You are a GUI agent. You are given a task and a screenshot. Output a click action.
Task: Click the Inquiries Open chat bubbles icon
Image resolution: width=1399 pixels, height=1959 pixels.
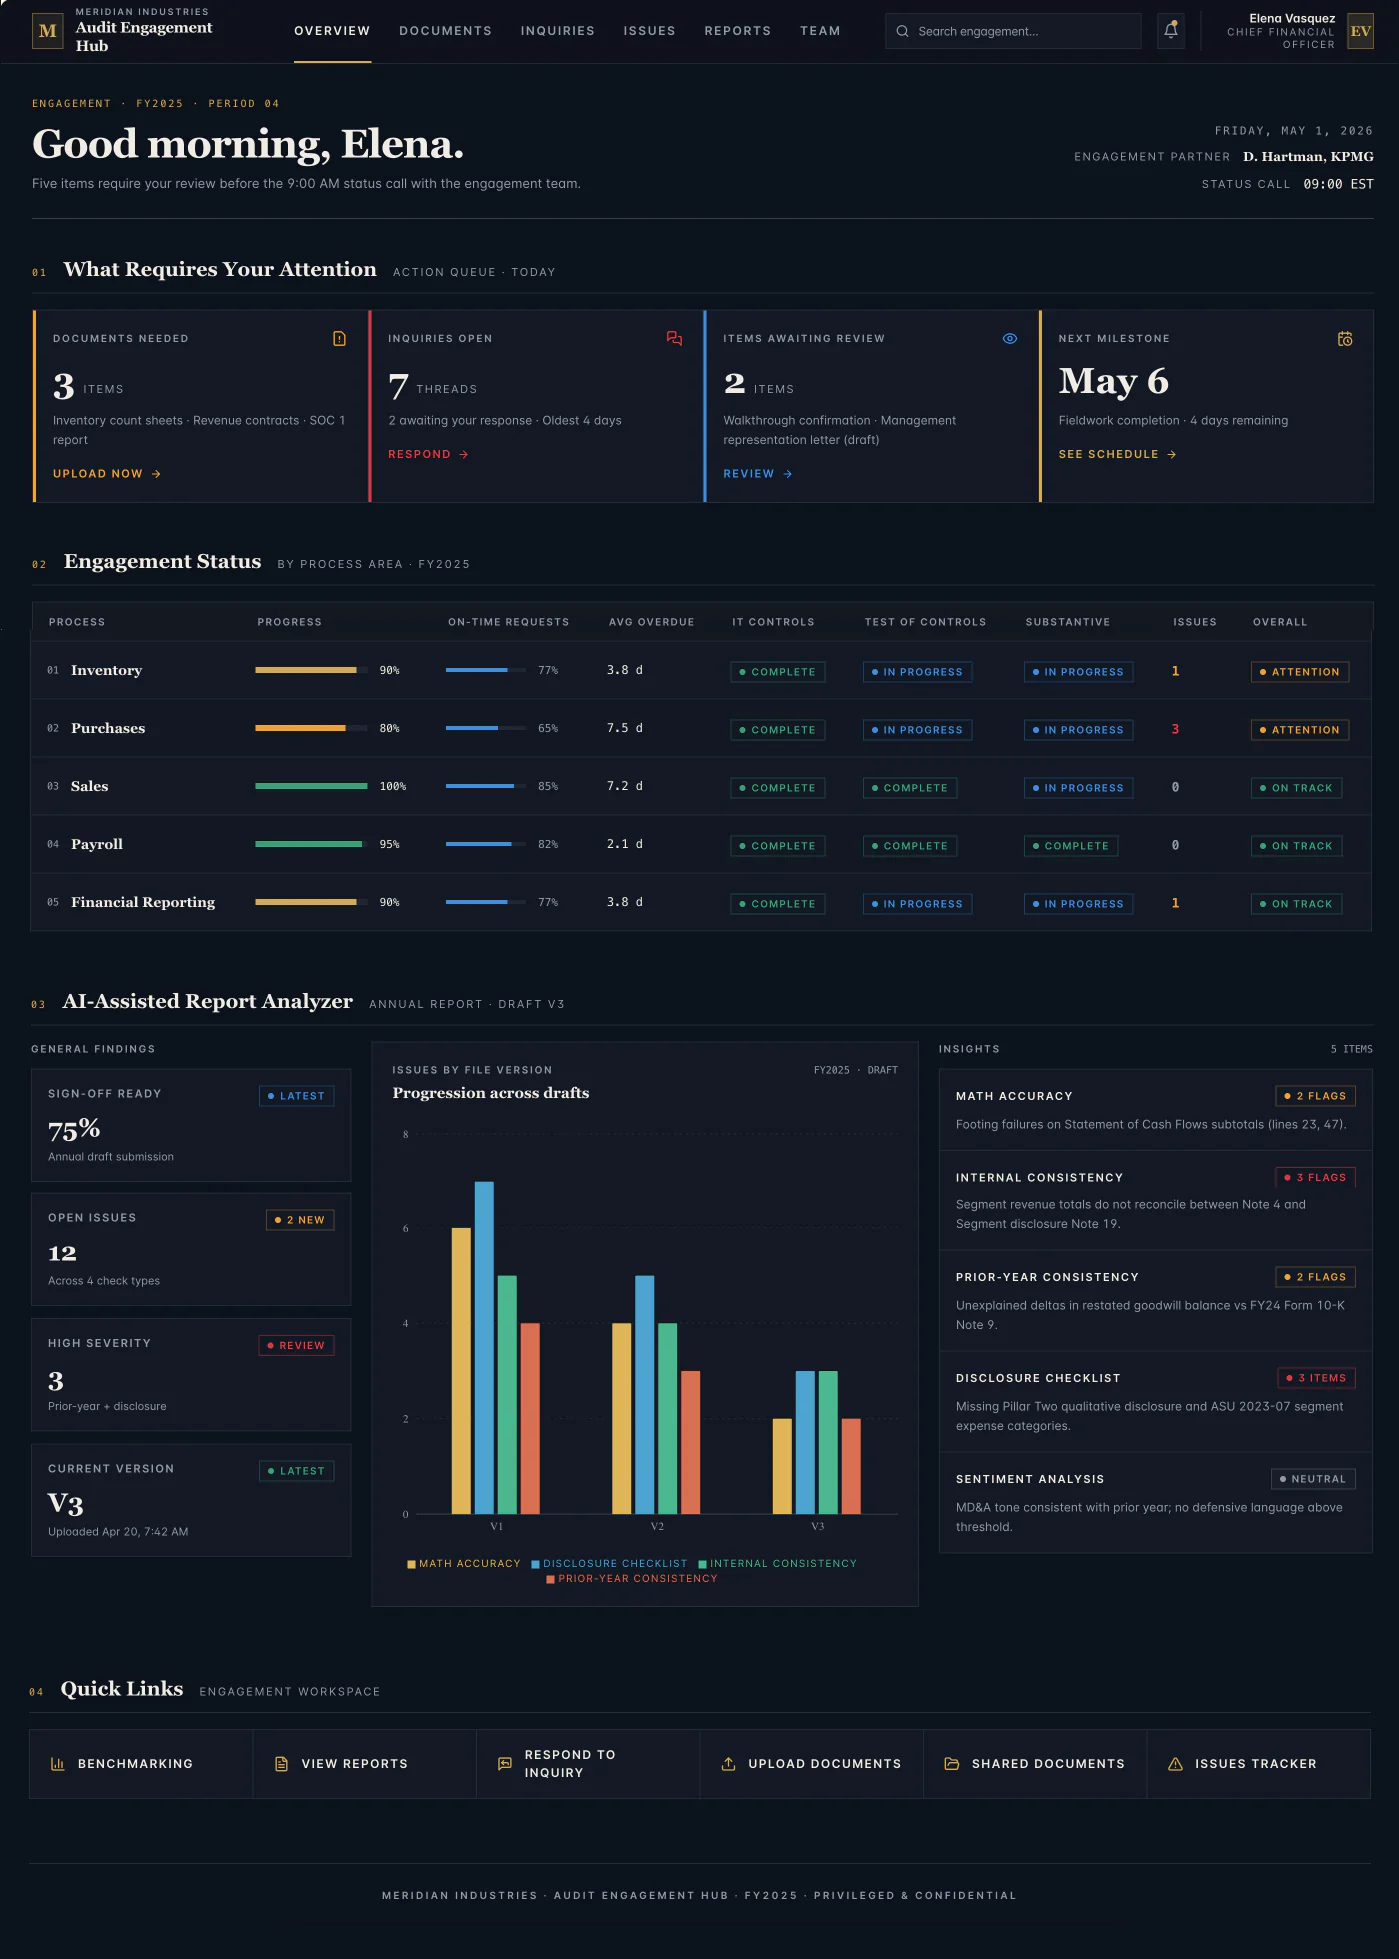pyautogui.click(x=674, y=339)
